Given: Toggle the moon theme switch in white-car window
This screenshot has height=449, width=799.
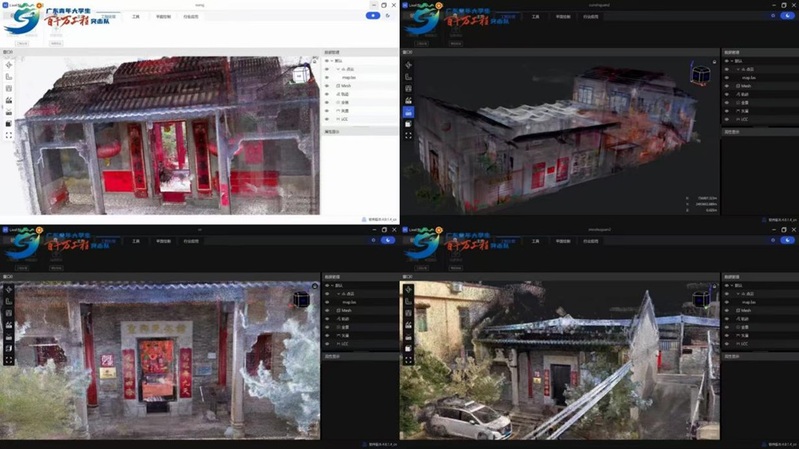Looking at the screenshot, I should [x=787, y=240].
